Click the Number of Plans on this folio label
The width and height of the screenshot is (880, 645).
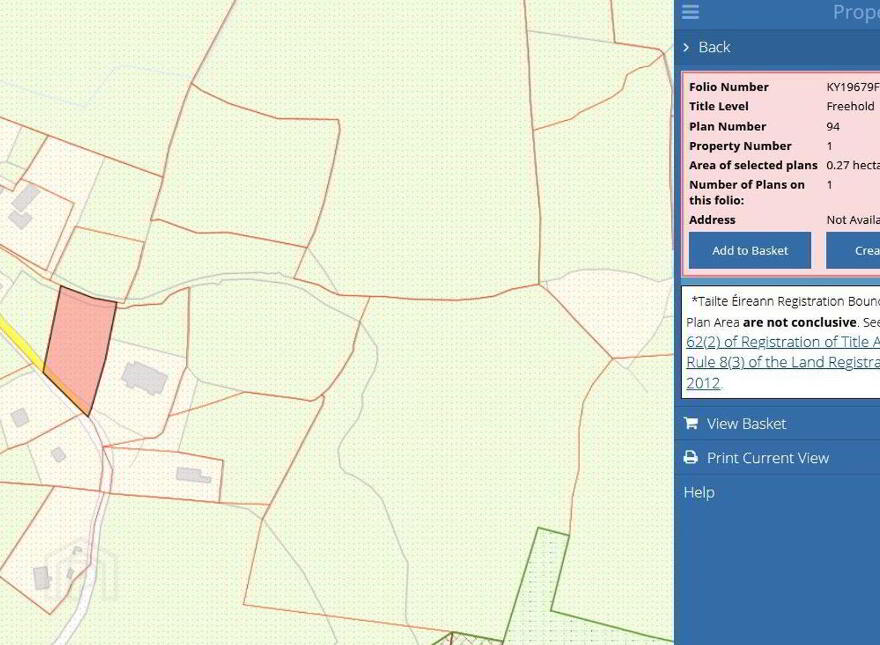click(746, 193)
